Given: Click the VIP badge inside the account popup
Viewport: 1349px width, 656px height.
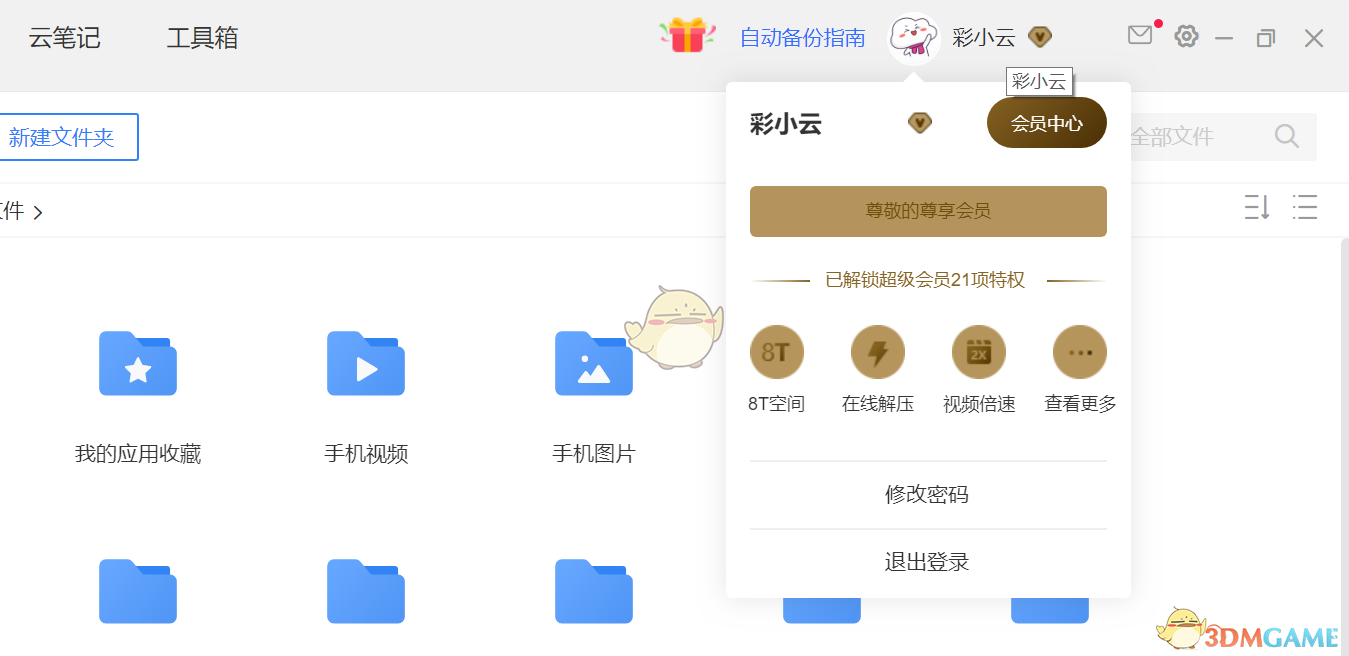Looking at the screenshot, I should click(x=920, y=123).
